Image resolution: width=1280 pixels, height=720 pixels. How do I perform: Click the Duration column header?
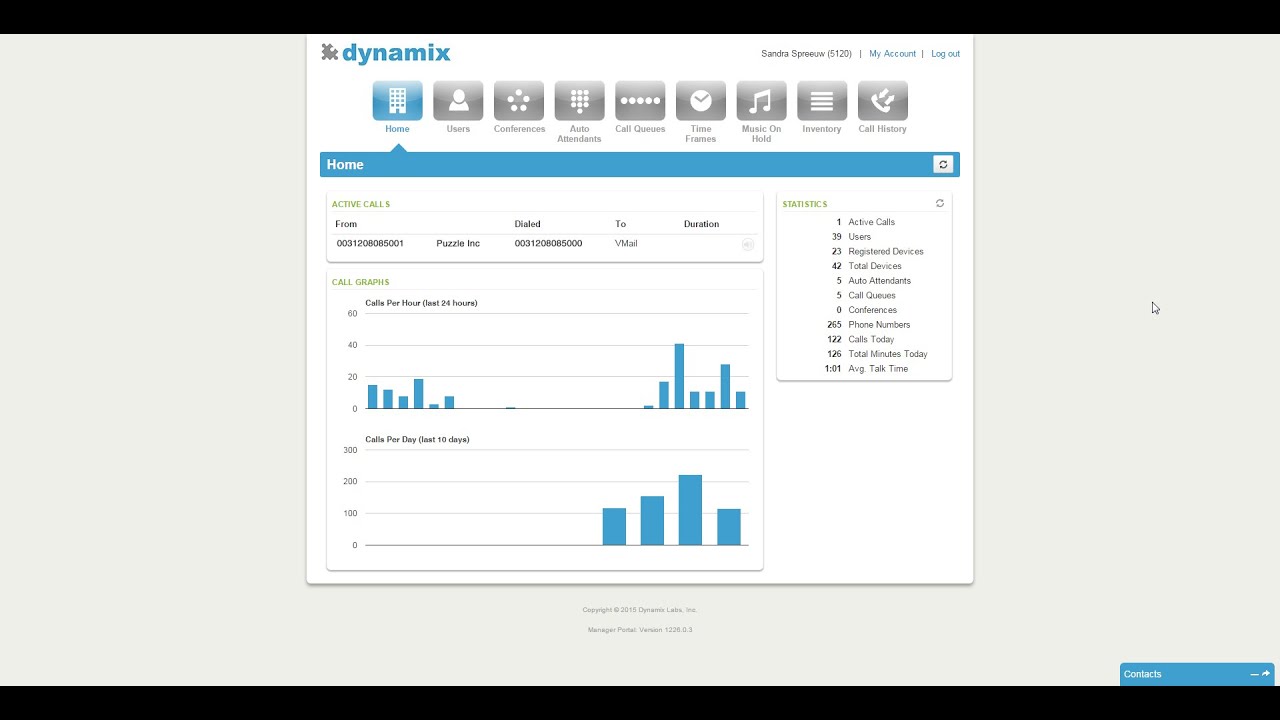coord(701,224)
